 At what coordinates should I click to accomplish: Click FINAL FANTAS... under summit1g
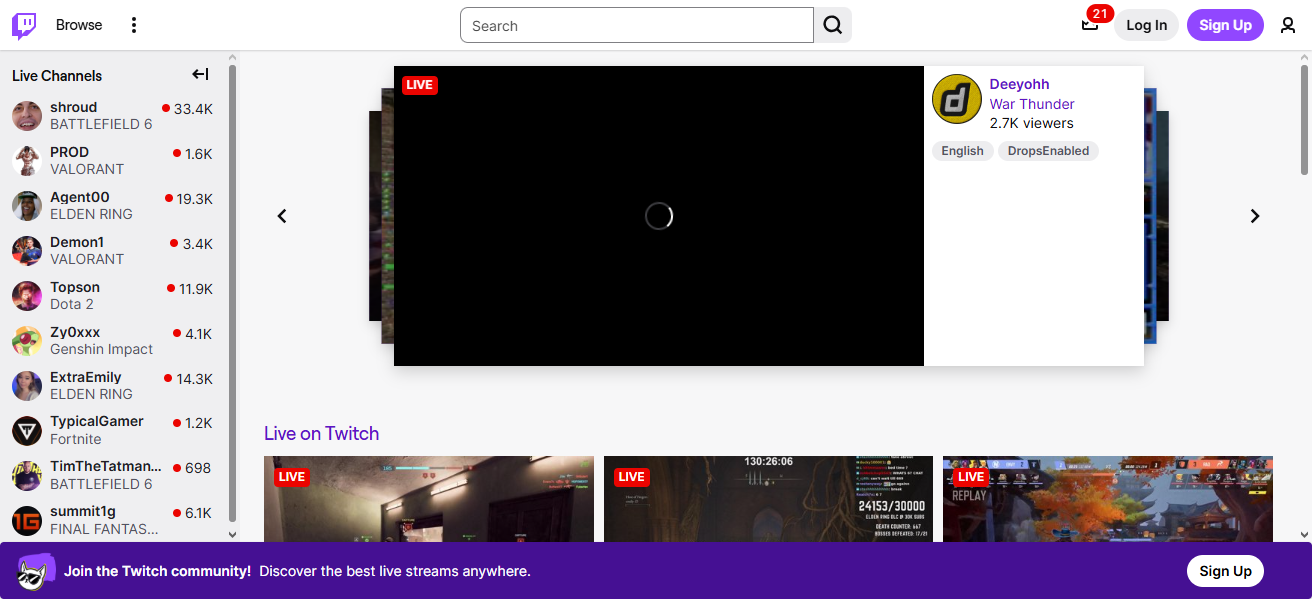point(104,529)
